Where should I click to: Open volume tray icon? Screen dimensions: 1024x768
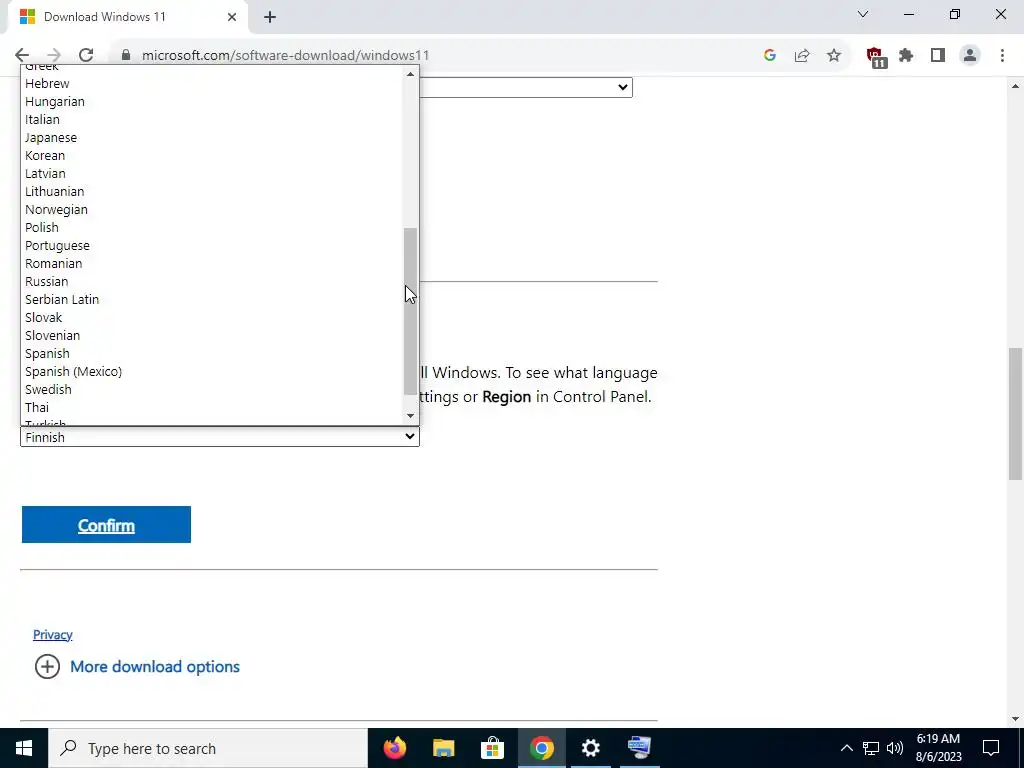(895, 748)
